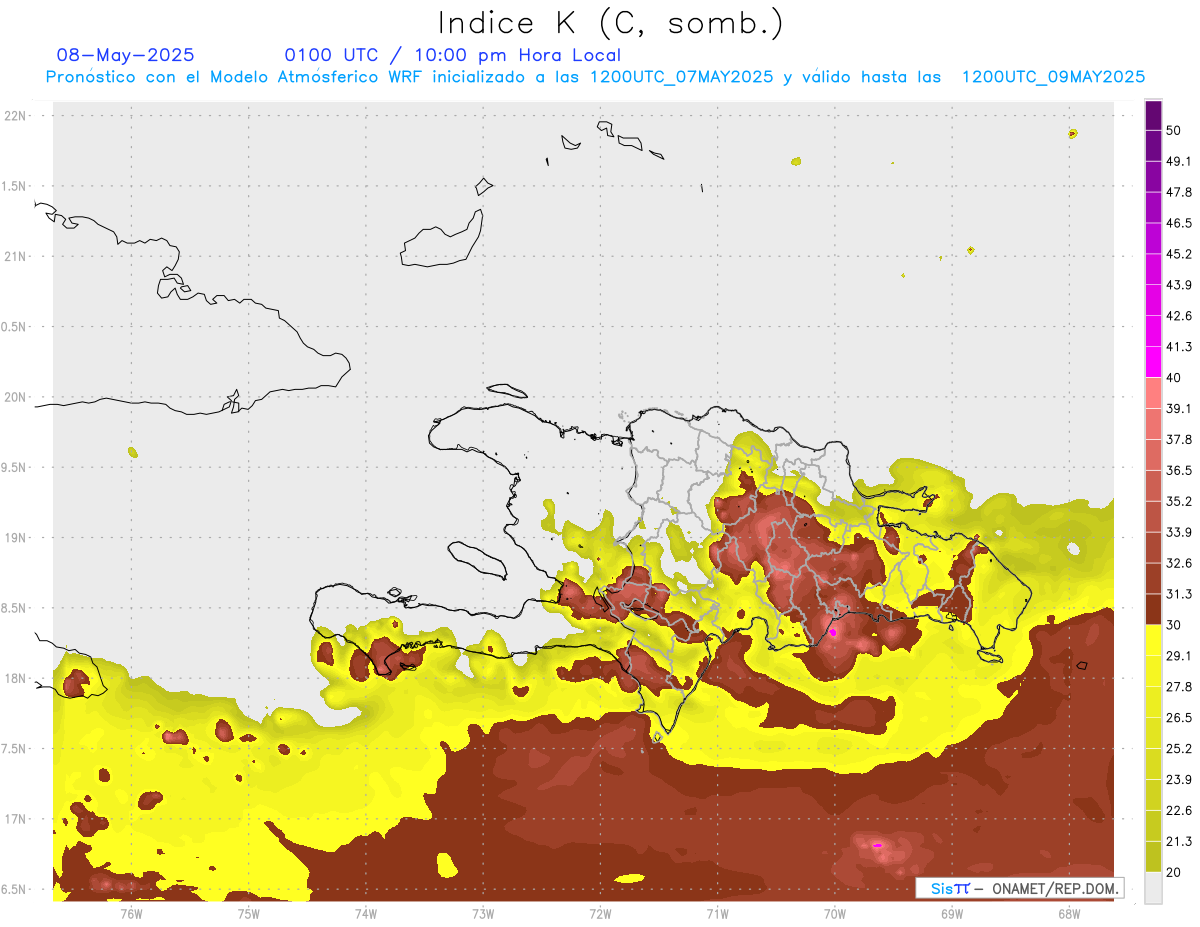Viewport: 1200px width, 927px height.
Task: Click the color scale value 21.3
Action: [x=1178, y=842]
